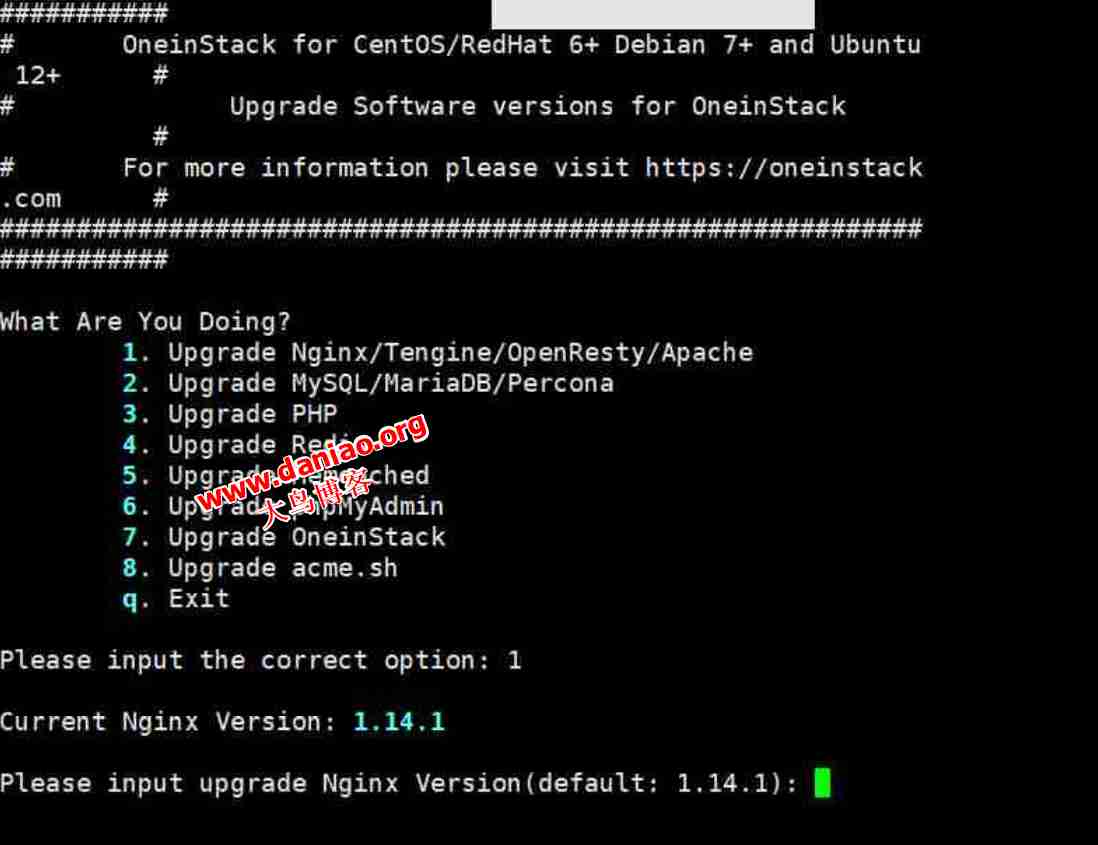Click the default 1.14.1 version text in prompt
The height and width of the screenshot is (845, 1098).
point(723,783)
